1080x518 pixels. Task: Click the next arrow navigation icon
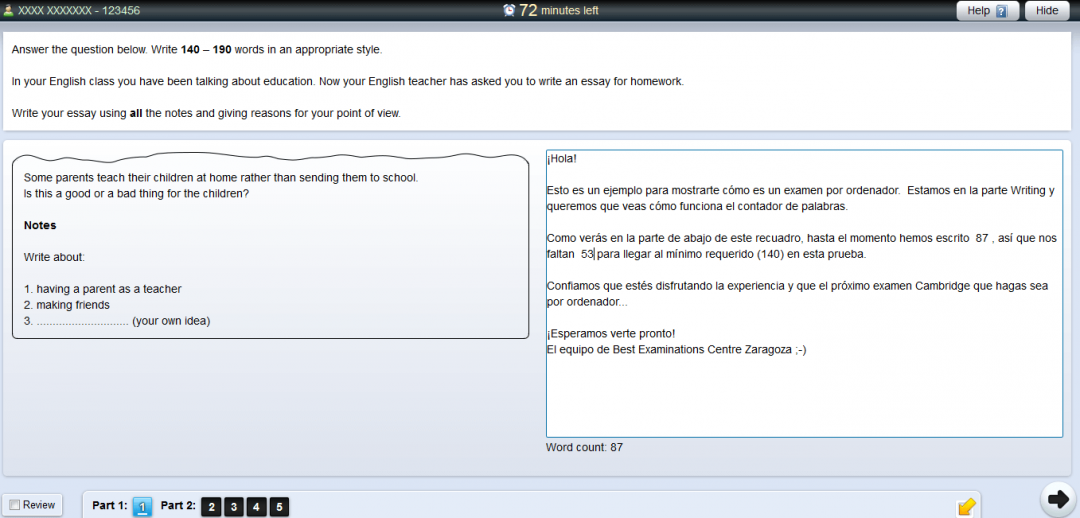coord(1055,498)
